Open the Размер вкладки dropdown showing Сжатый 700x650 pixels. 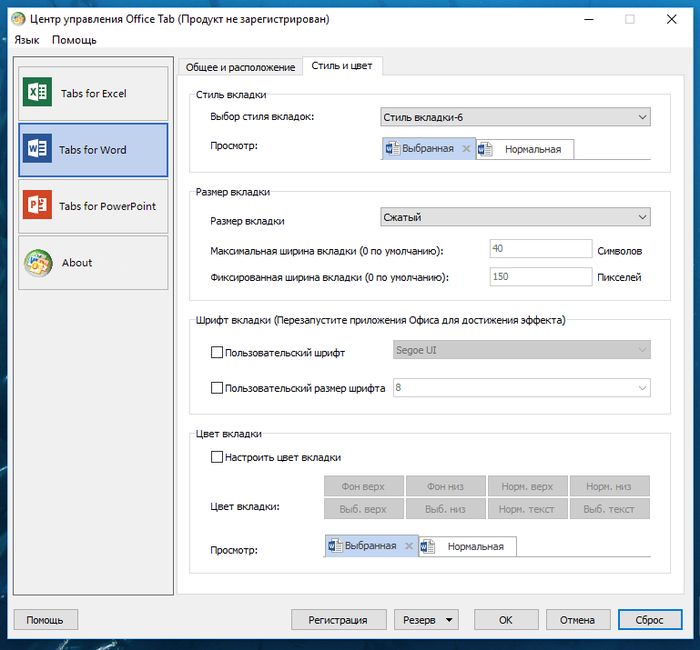point(515,217)
